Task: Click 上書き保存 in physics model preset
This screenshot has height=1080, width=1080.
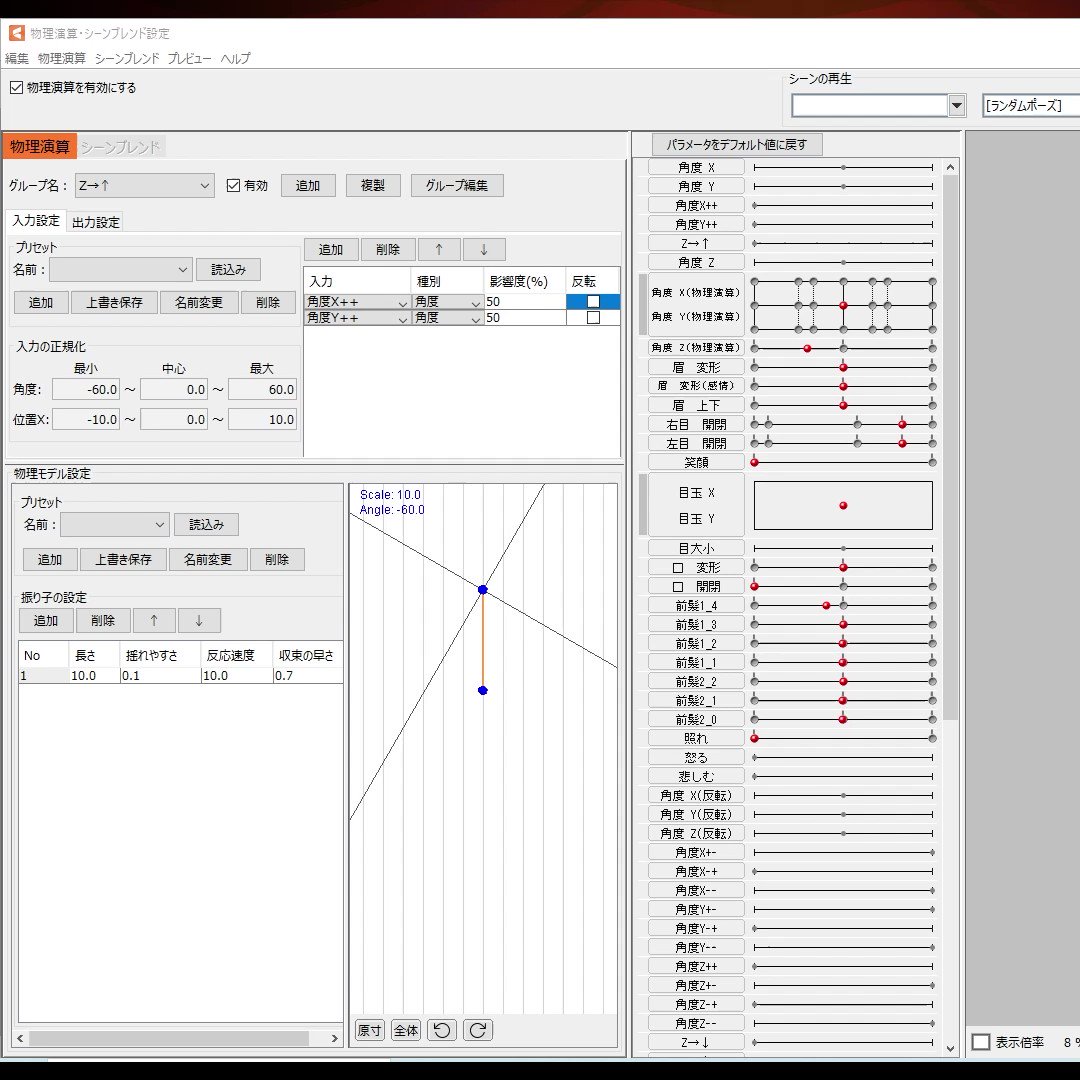Action: tap(123, 559)
